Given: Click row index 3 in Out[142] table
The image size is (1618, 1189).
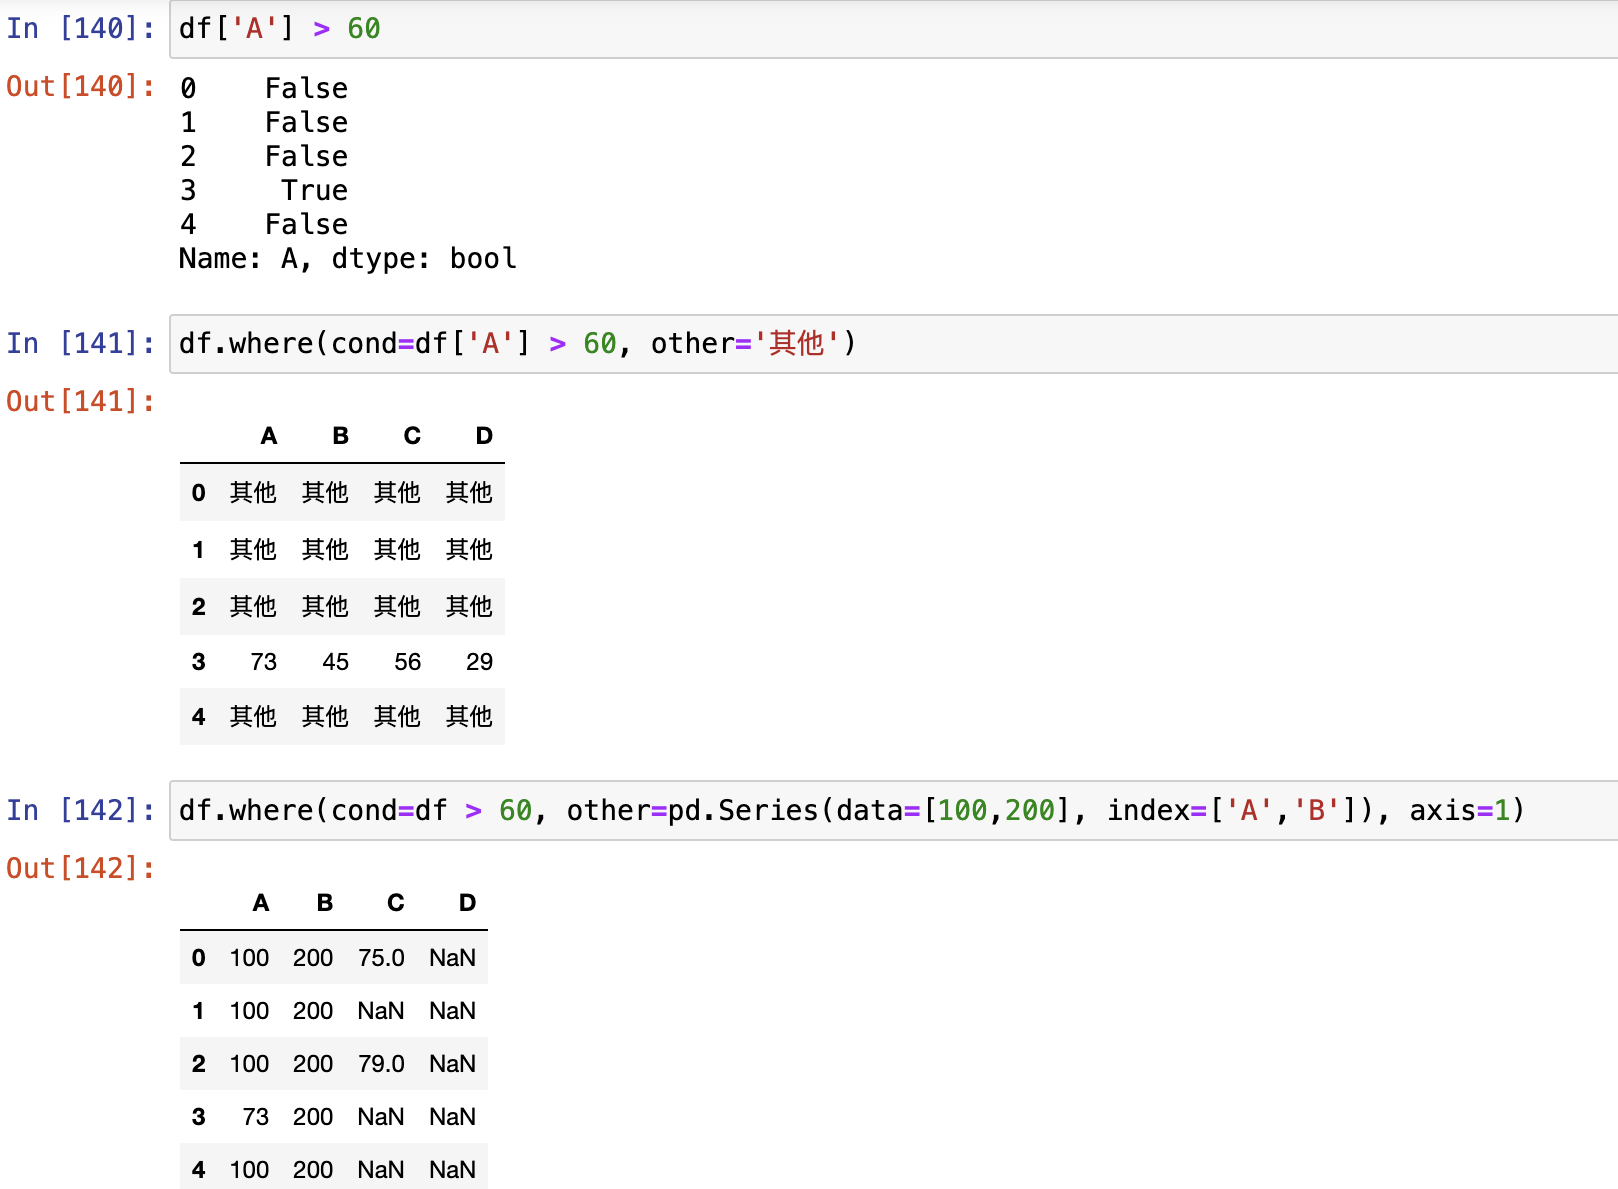Looking at the screenshot, I should [x=198, y=1117].
